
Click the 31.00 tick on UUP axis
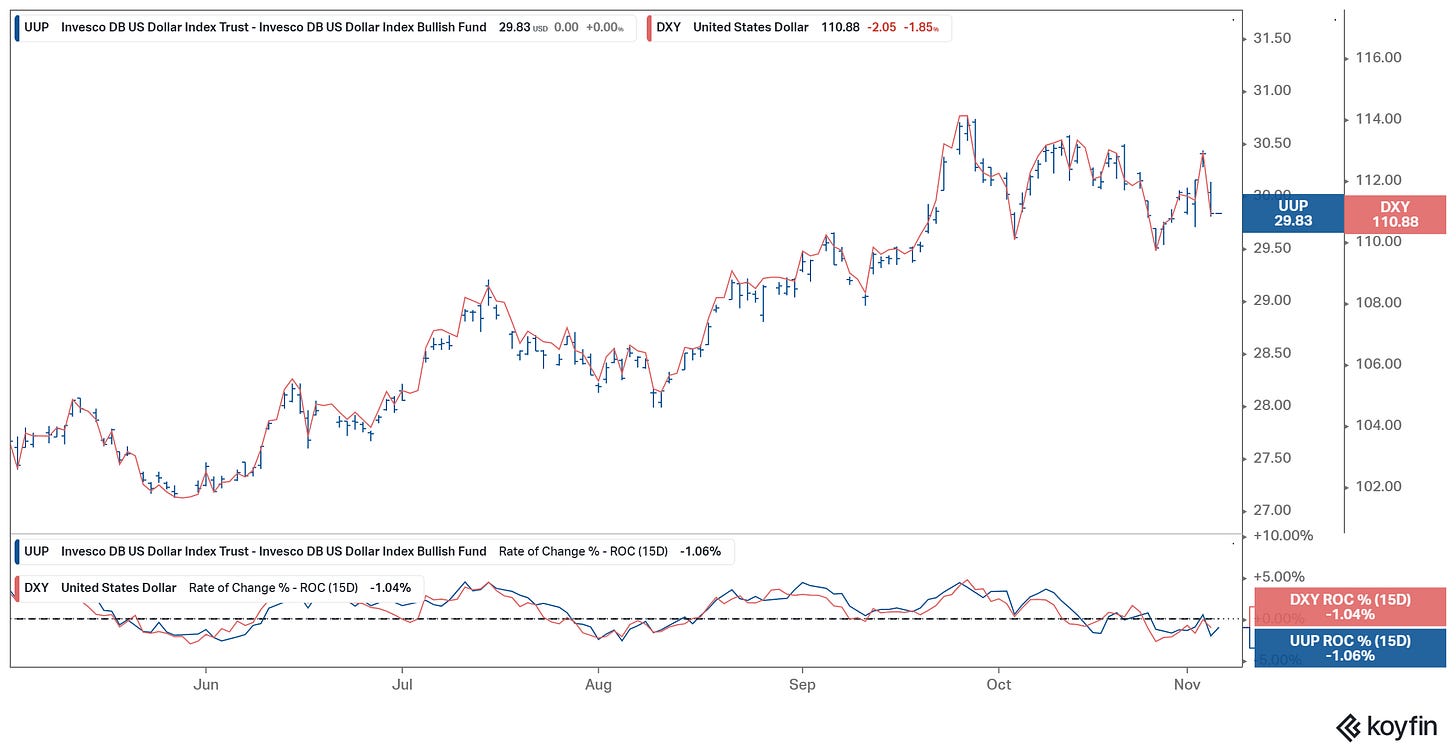(x=1272, y=91)
